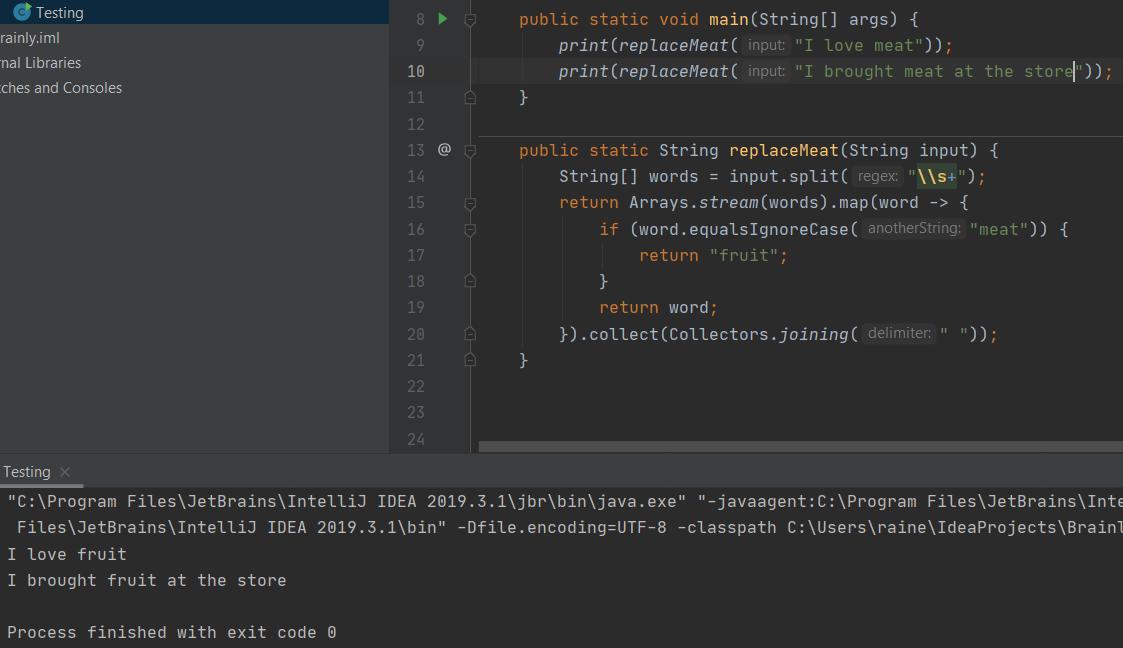Select Scratches and Consoles in the tree
The height and width of the screenshot is (648, 1123).
60,88
